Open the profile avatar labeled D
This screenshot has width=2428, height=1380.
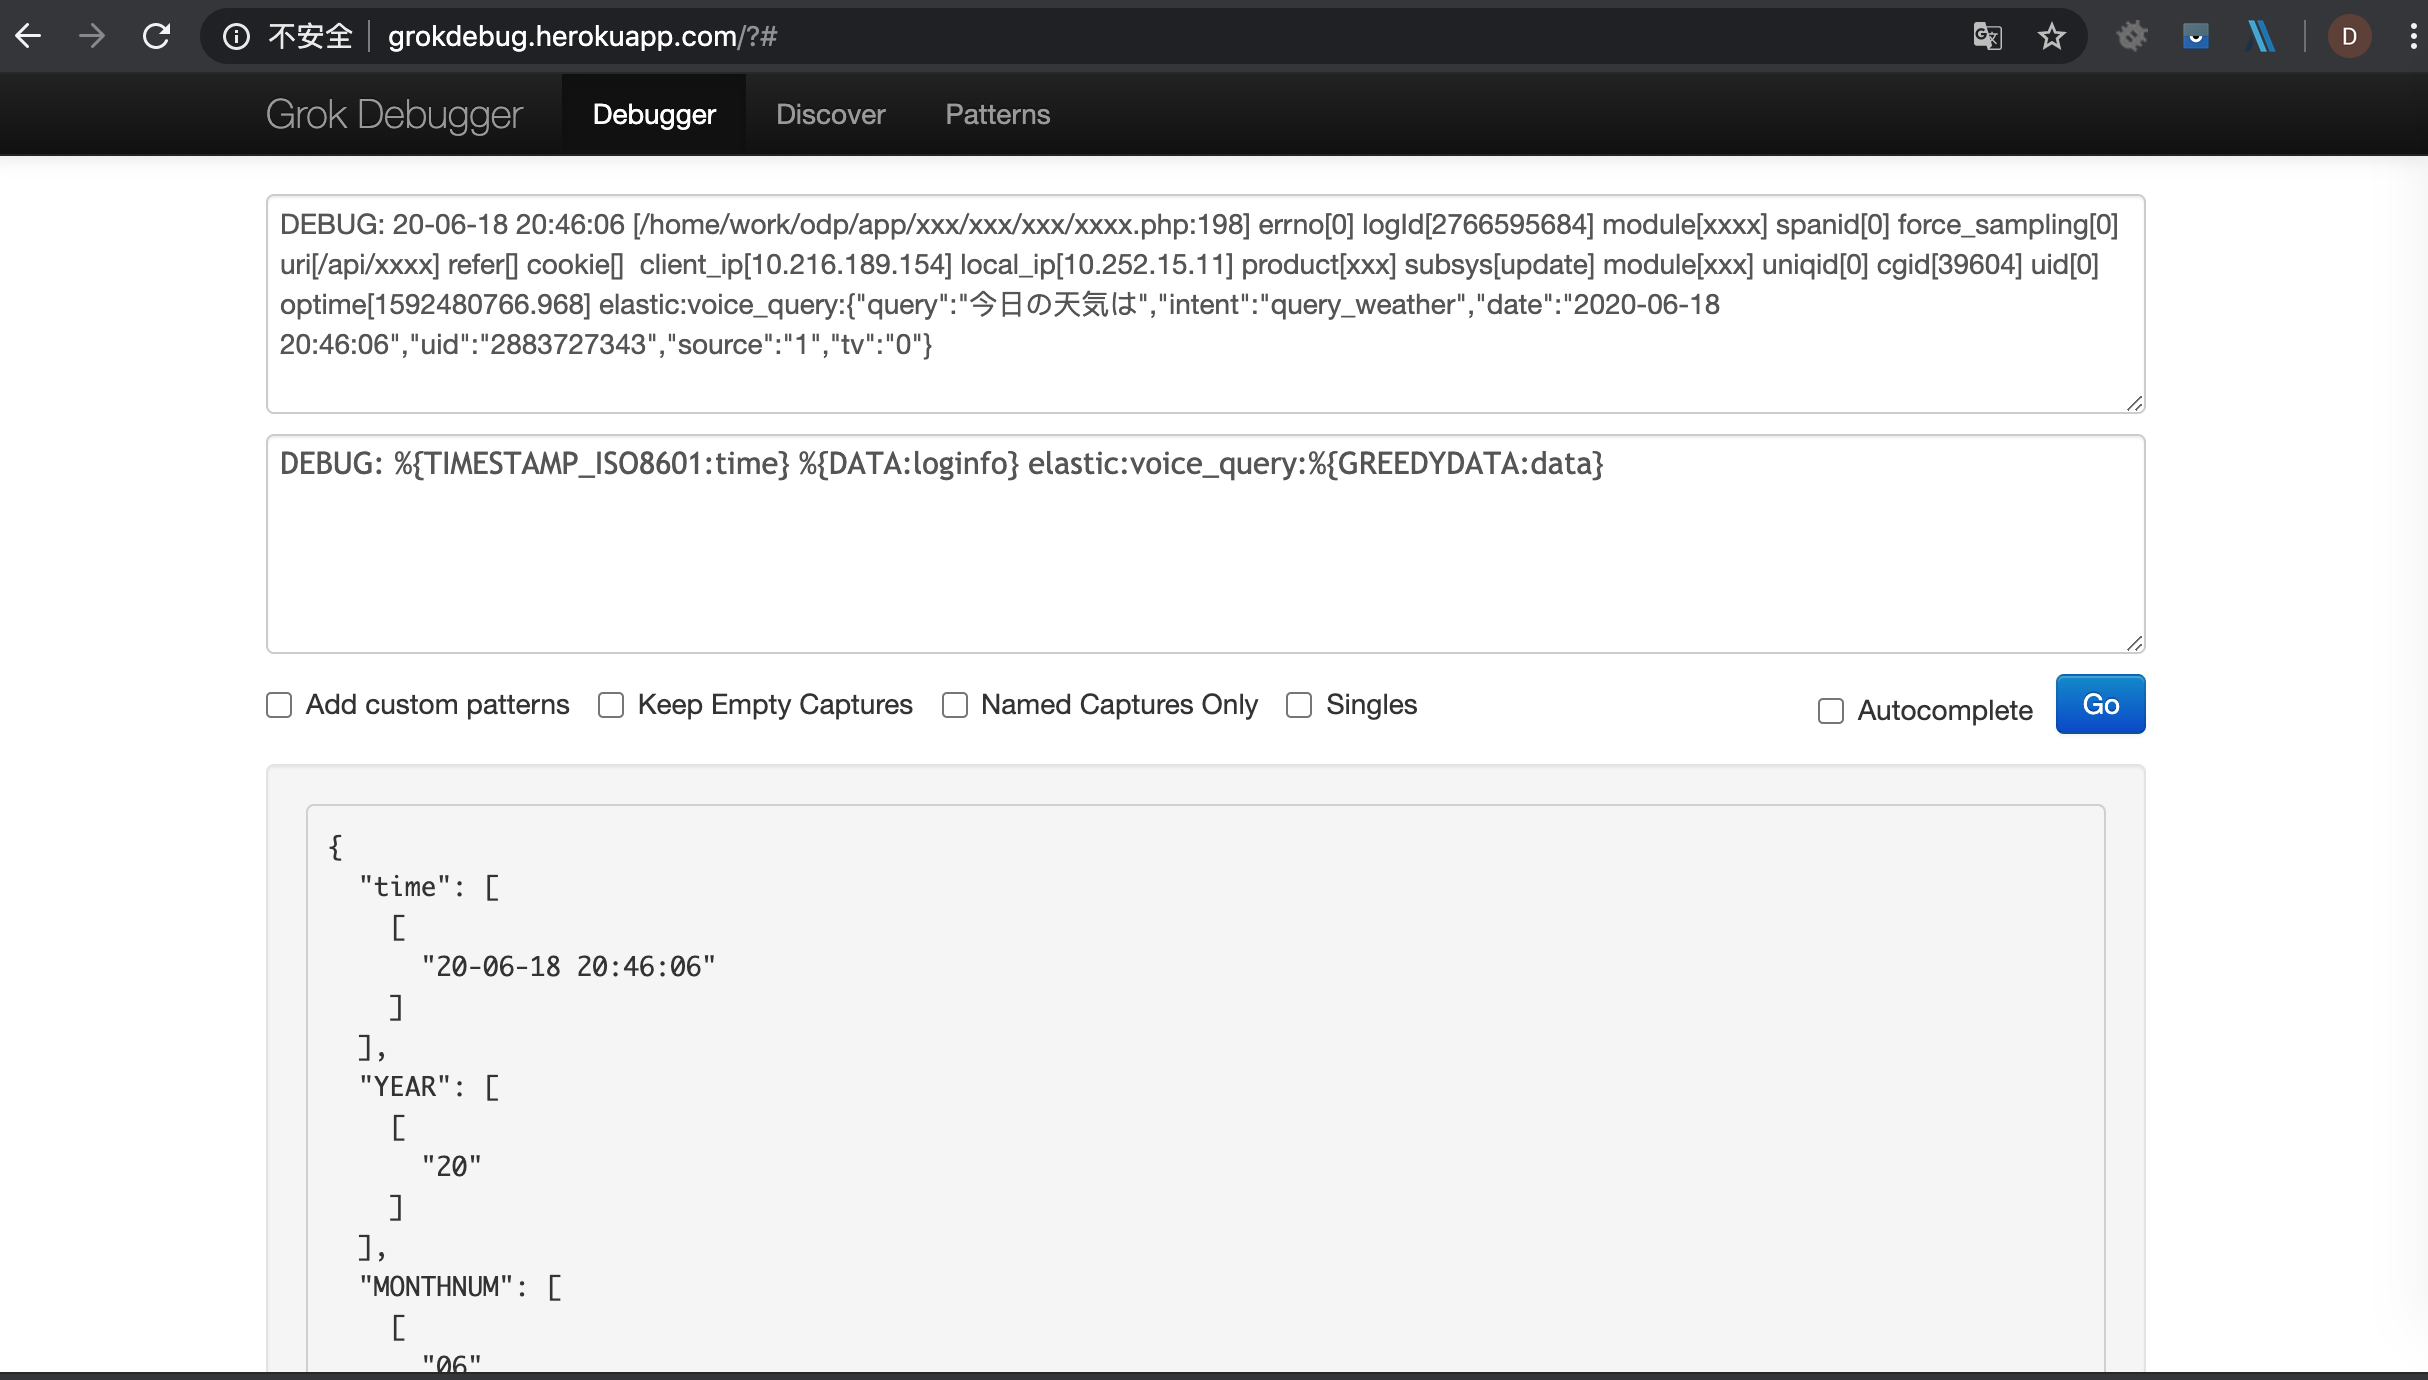pos(2349,37)
